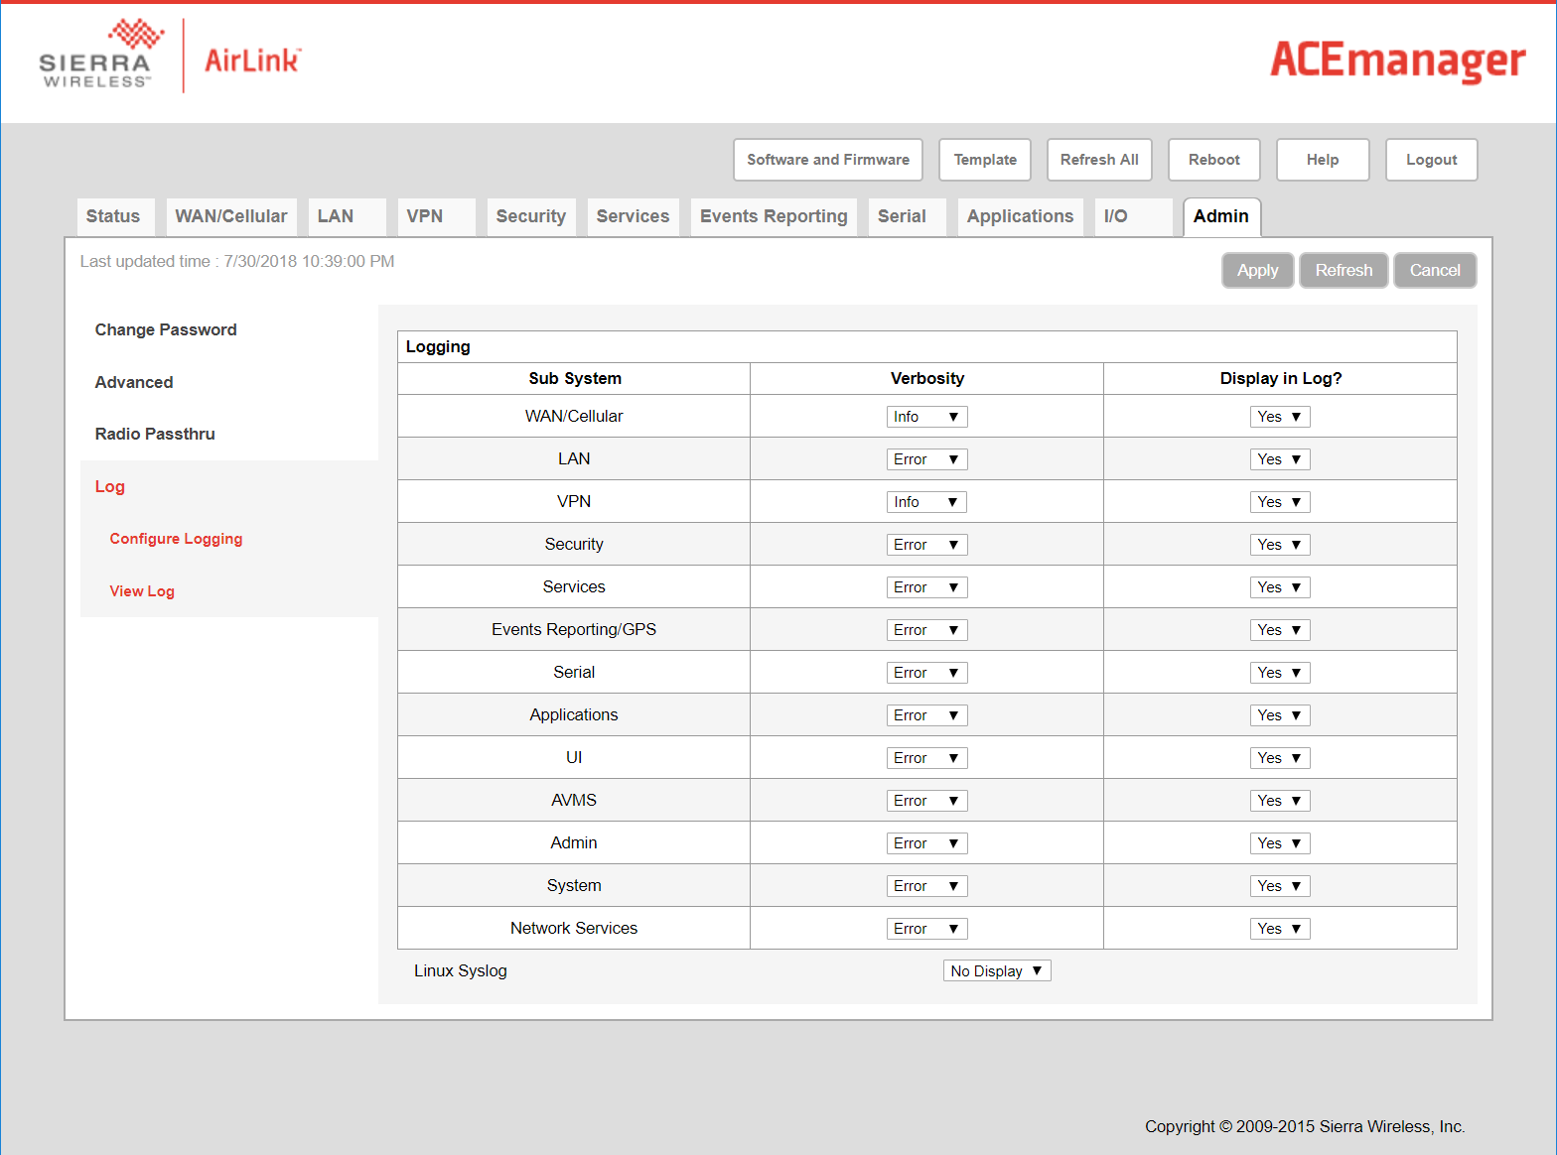Open Radio Passthru settings
Viewport: 1557px width, 1155px height.
(x=155, y=434)
